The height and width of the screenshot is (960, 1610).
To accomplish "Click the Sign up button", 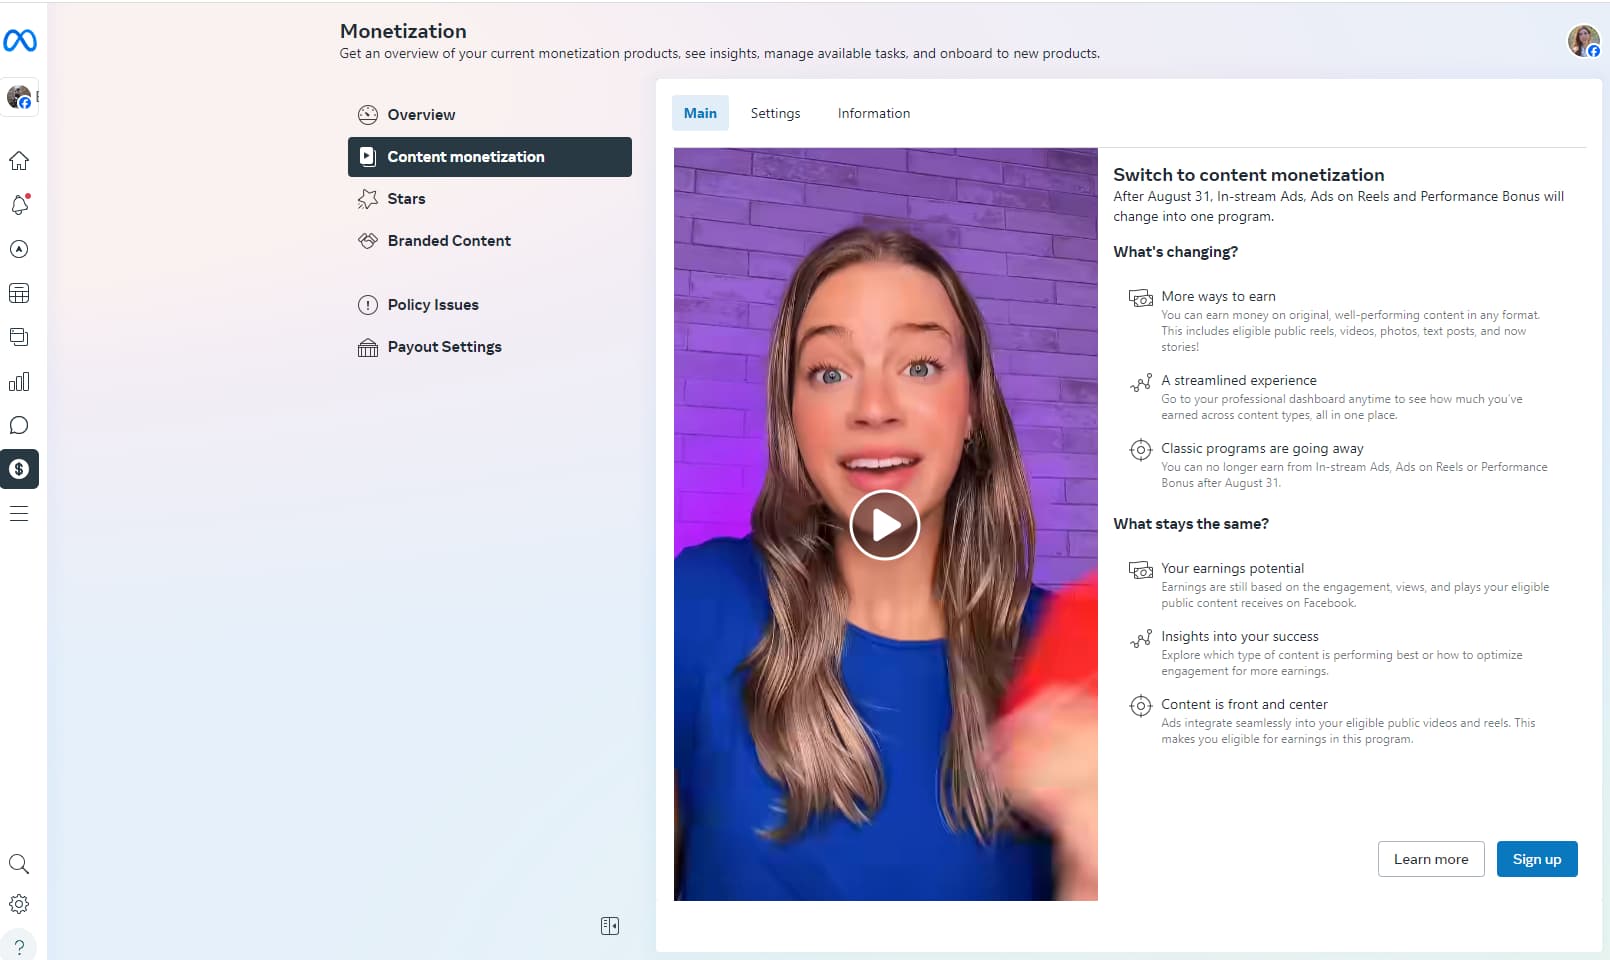I will click(x=1537, y=859).
